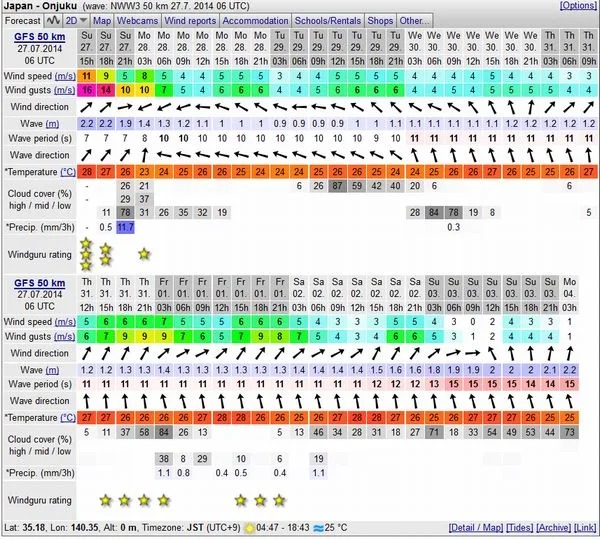
Task: Click the upper star in the Su 27 18h rating column
Action: point(106,249)
